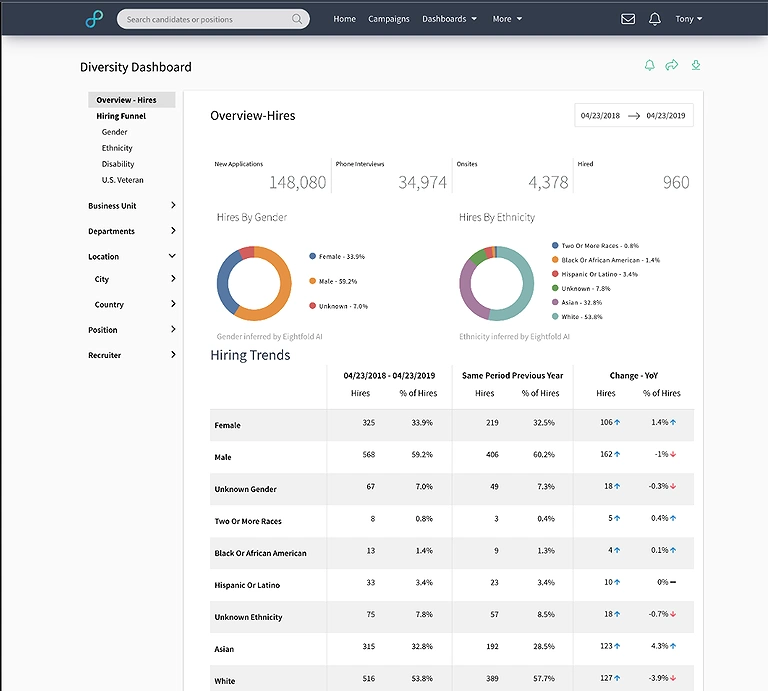The height and width of the screenshot is (691, 768).
Task: Click Unknown ethnicity green legend dot
Action: point(555,288)
